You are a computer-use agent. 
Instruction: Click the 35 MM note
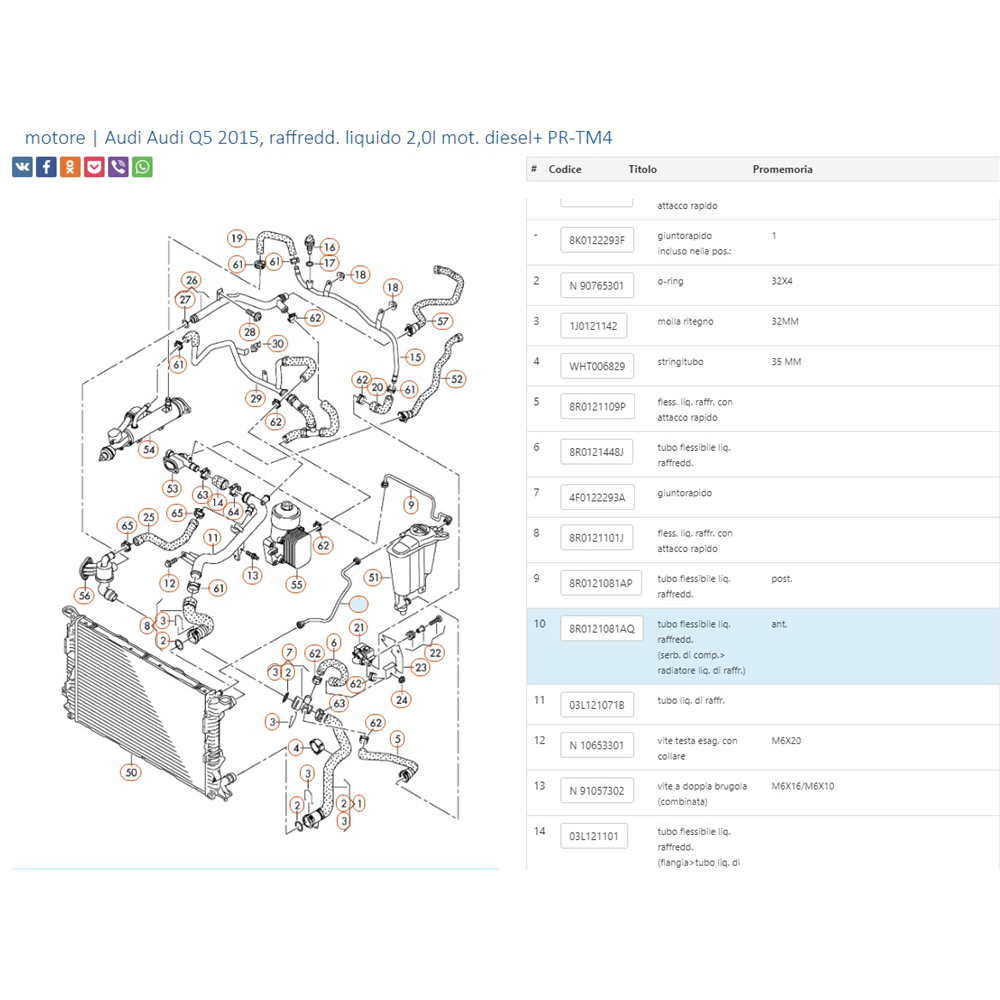pos(786,362)
